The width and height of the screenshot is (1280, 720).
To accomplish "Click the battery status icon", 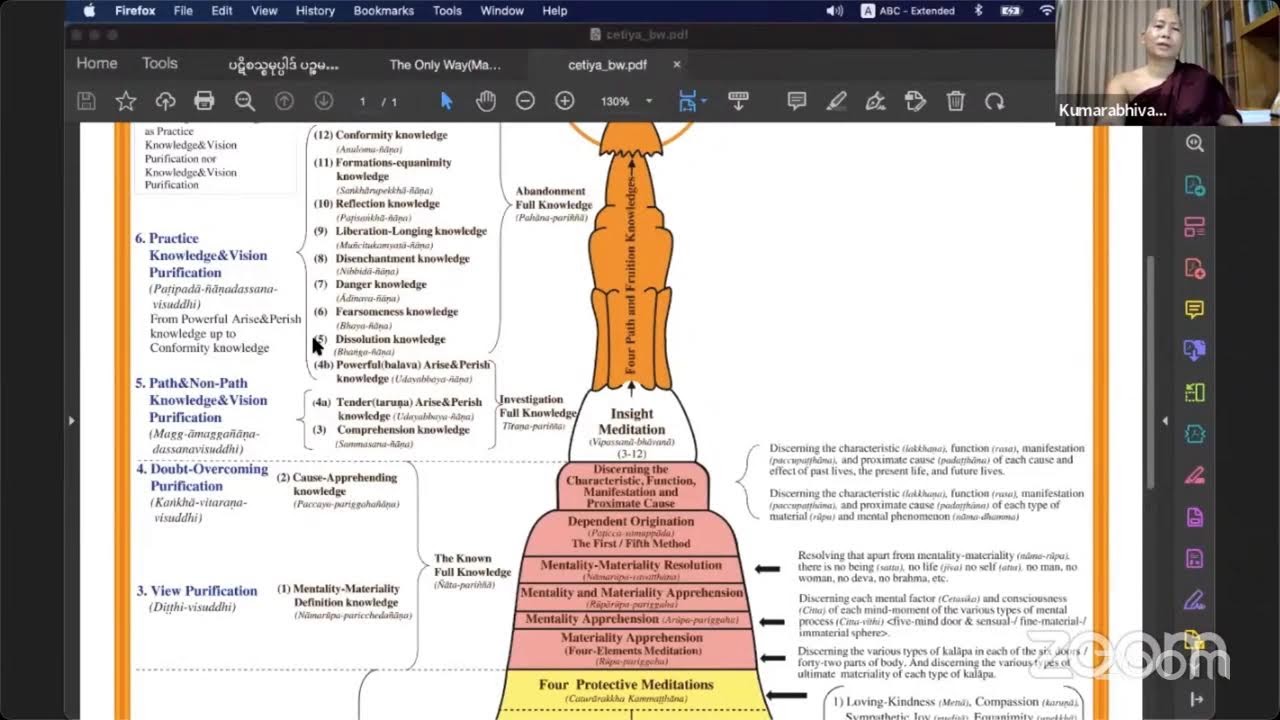I will pos(1011,11).
